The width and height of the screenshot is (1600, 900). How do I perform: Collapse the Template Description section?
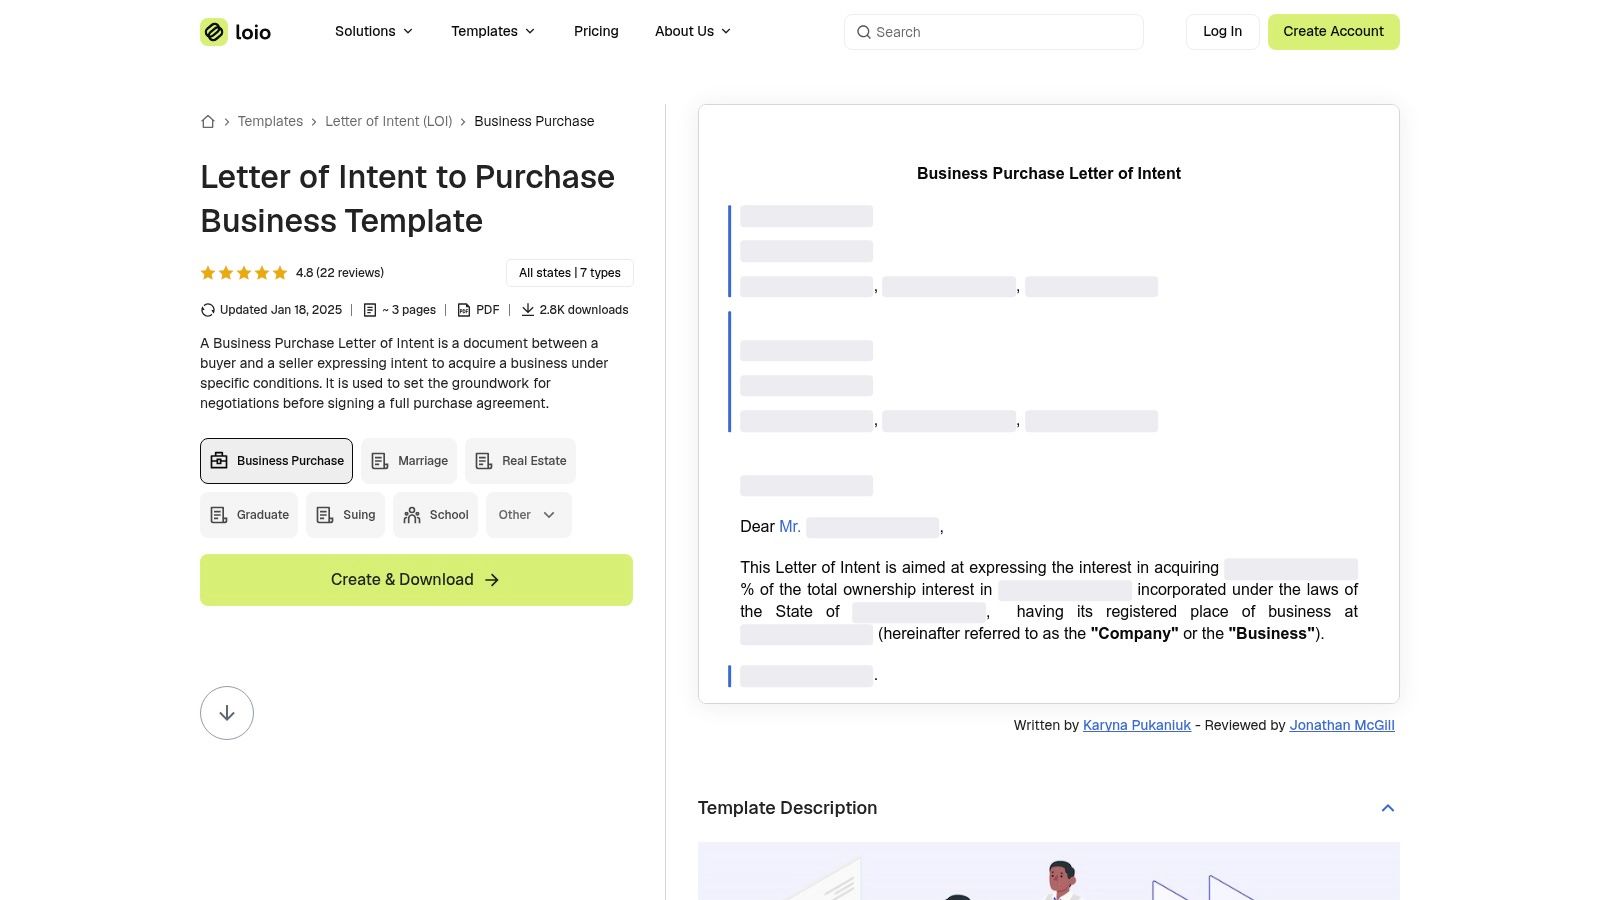pos(1387,808)
